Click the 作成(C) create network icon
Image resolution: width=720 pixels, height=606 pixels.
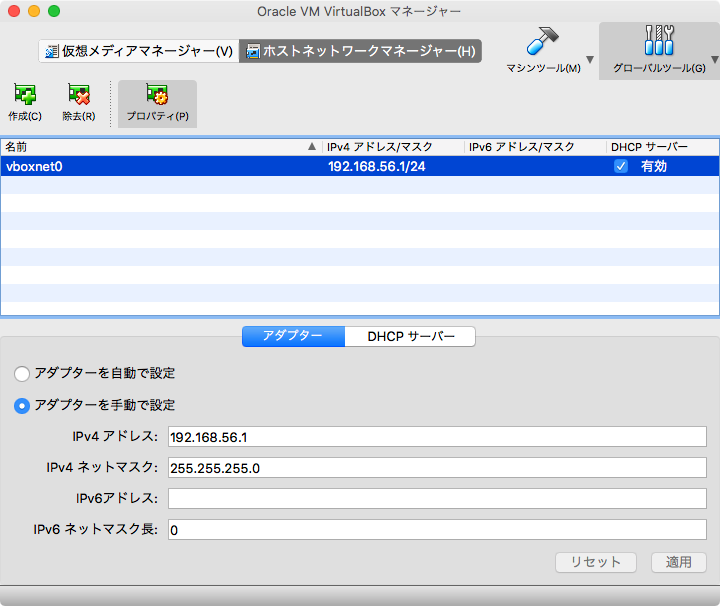tap(25, 94)
